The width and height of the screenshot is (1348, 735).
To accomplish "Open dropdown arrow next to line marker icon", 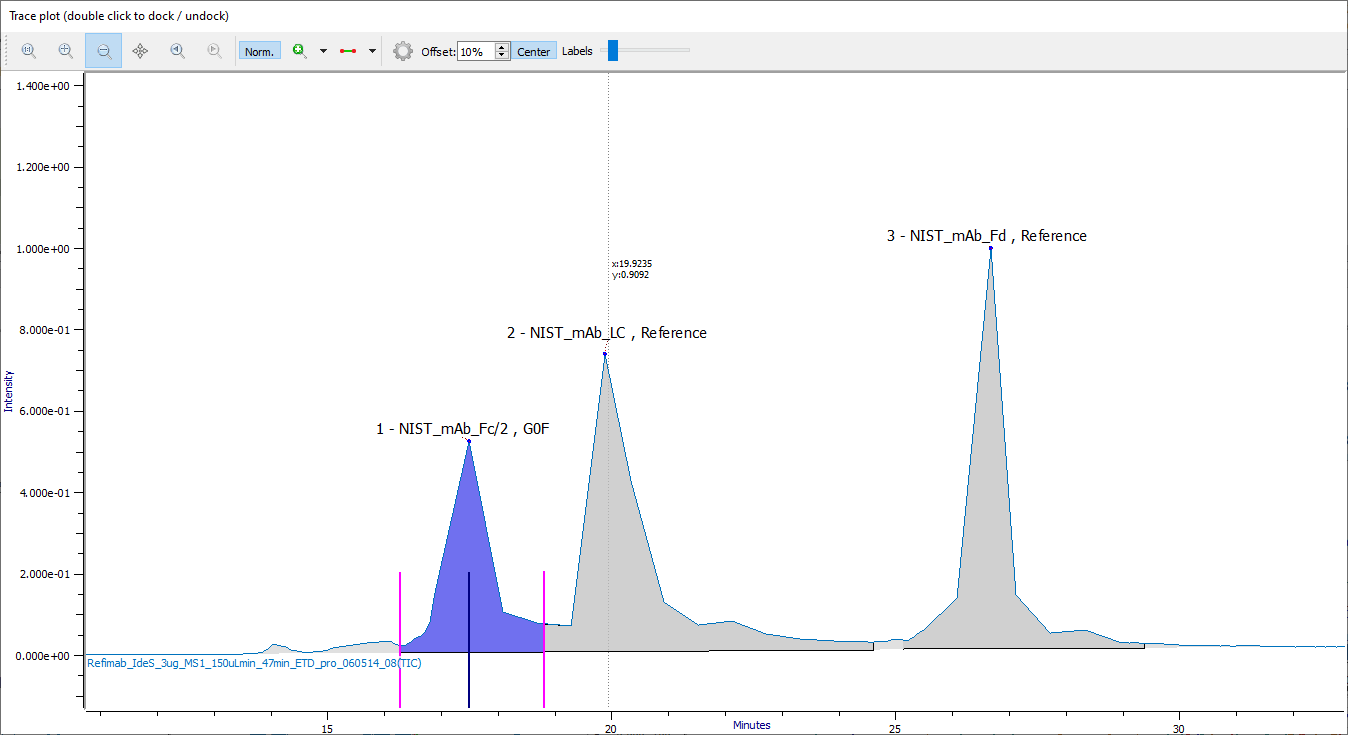I will coord(372,51).
